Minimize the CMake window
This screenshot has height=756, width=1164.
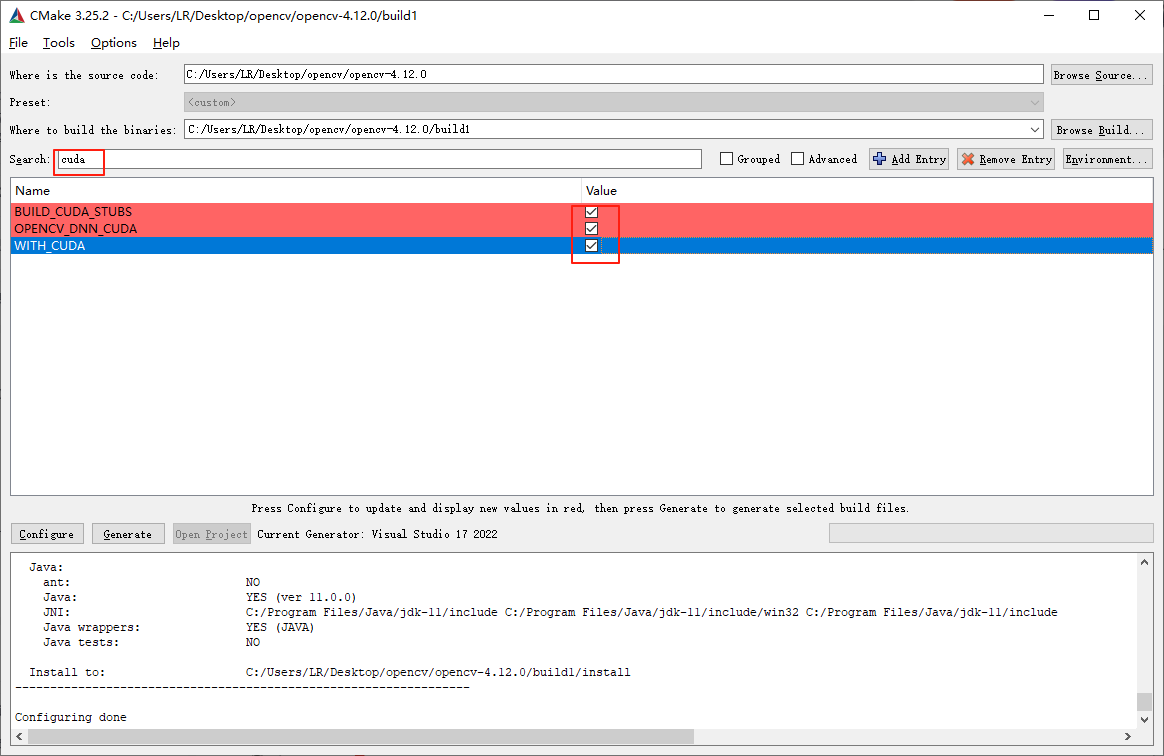(x=1048, y=15)
